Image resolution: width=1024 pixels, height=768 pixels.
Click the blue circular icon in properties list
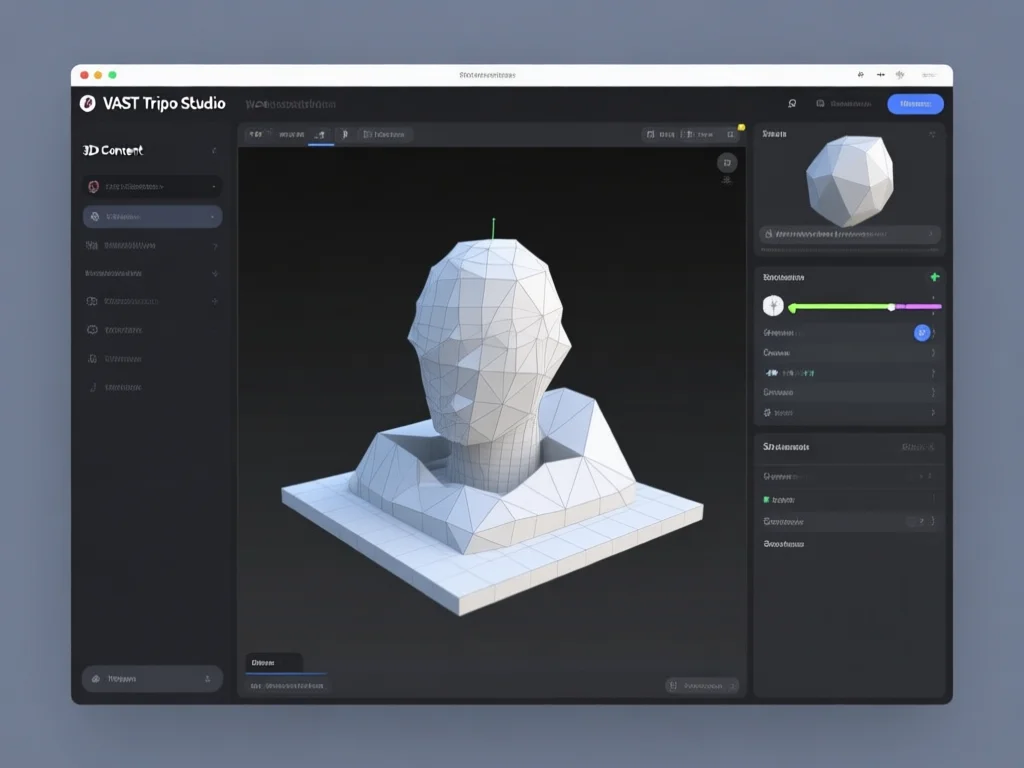tap(922, 333)
